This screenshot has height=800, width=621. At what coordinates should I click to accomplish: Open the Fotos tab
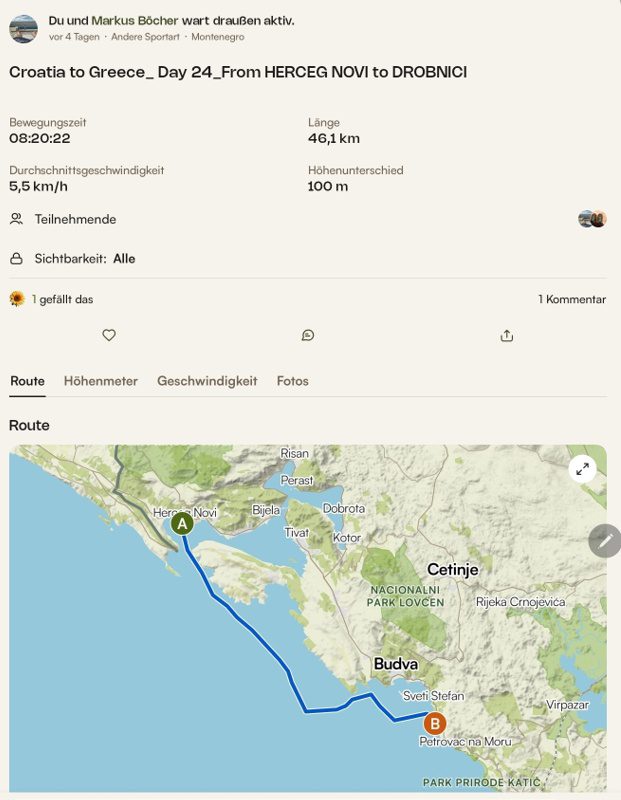(x=292, y=381)
